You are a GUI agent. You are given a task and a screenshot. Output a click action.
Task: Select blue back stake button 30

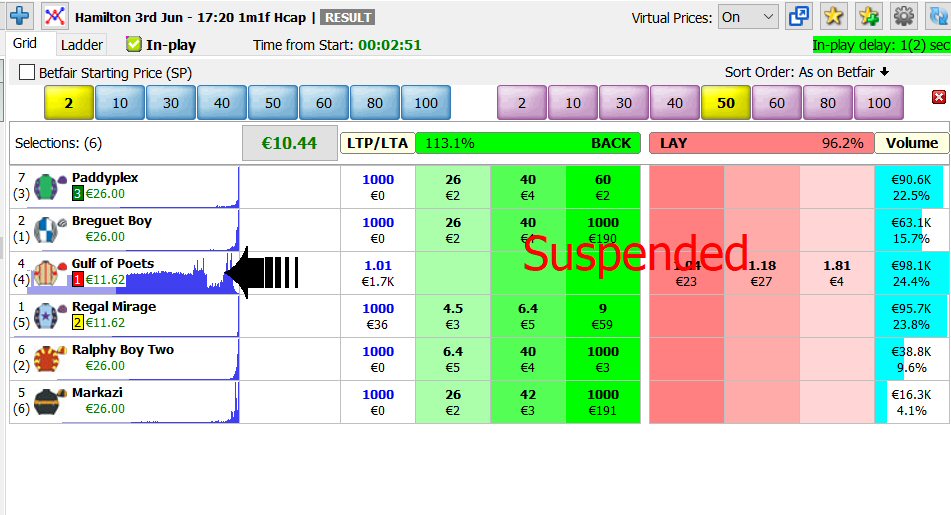171,103
